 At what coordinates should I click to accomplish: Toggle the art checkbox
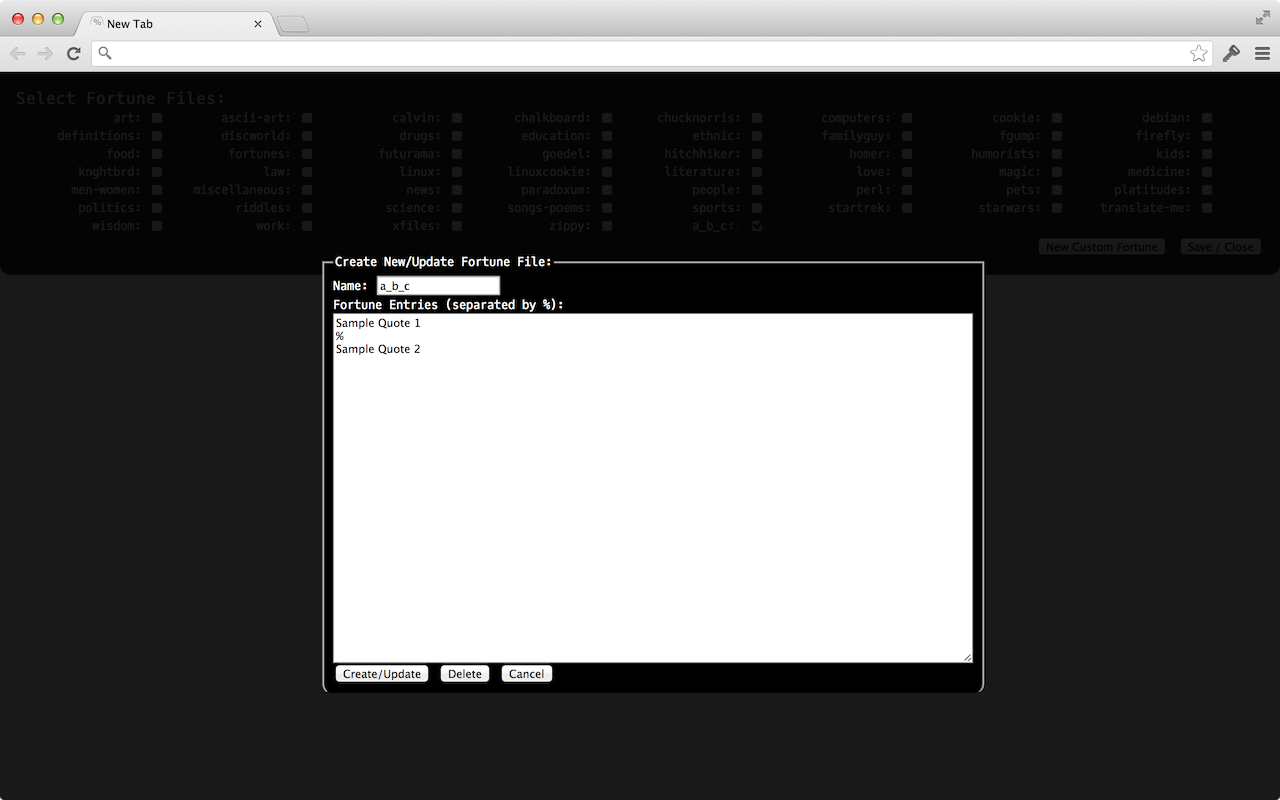click(157, 118)
